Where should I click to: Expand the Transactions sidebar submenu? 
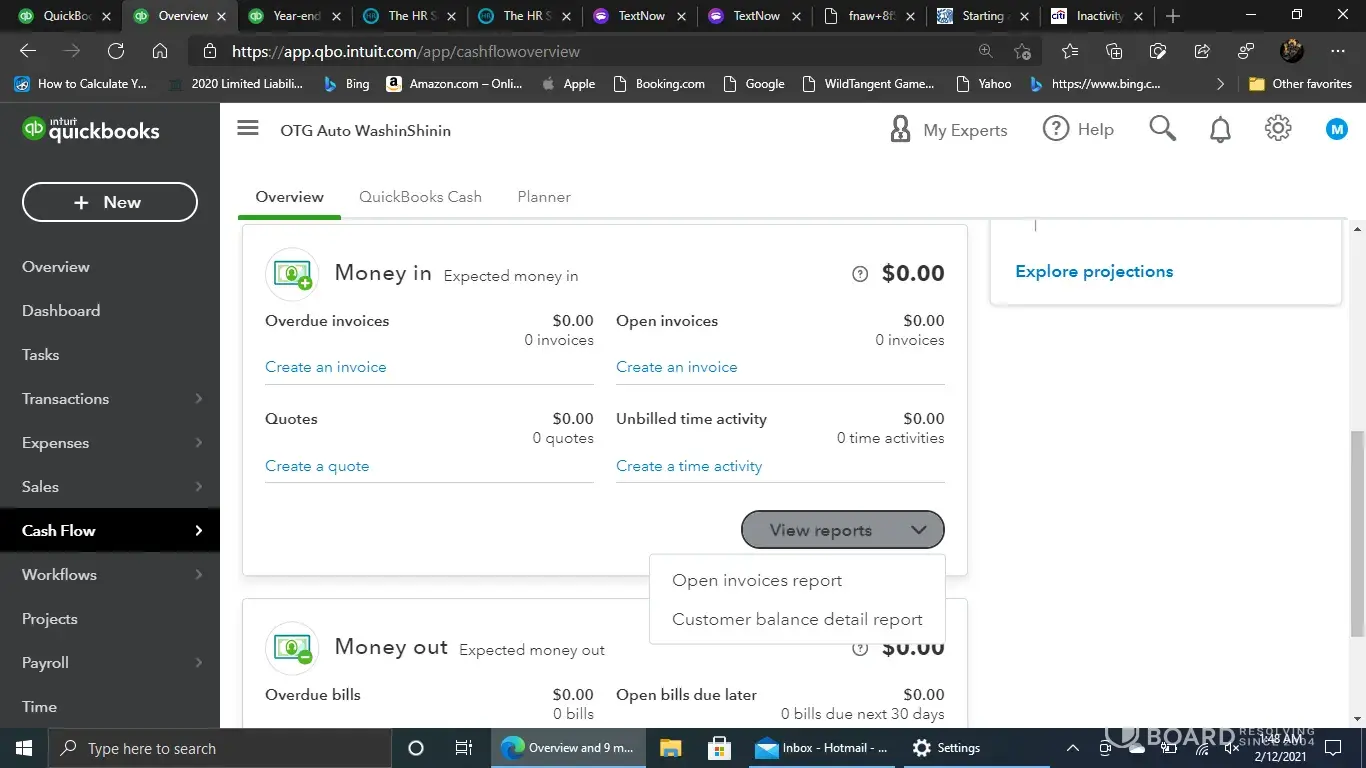(198, 399)
